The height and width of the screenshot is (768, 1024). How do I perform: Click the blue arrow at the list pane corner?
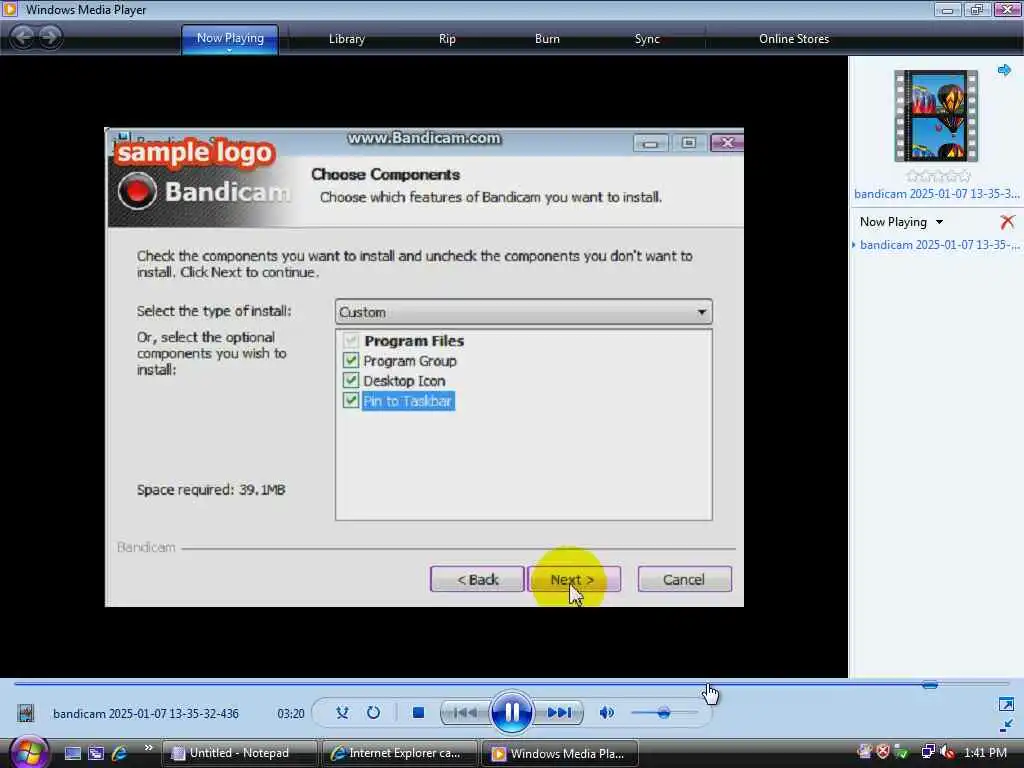1004,70
